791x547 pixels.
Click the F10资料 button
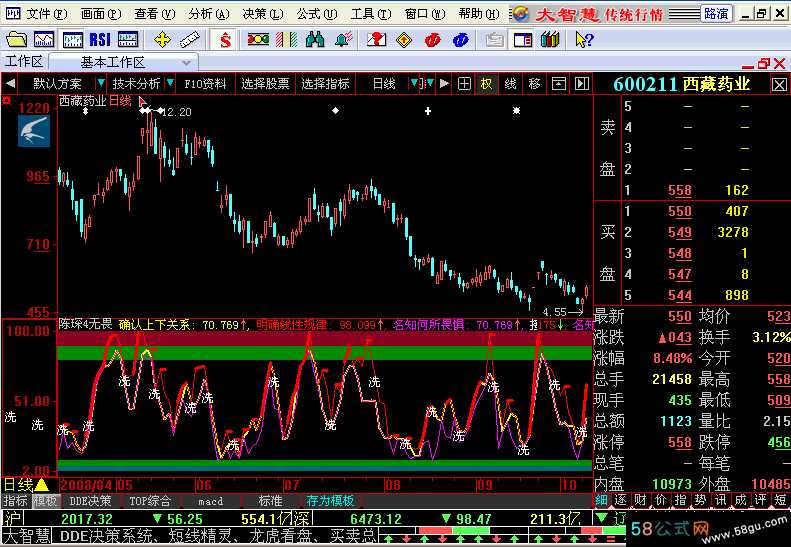[x=205, y=84]
